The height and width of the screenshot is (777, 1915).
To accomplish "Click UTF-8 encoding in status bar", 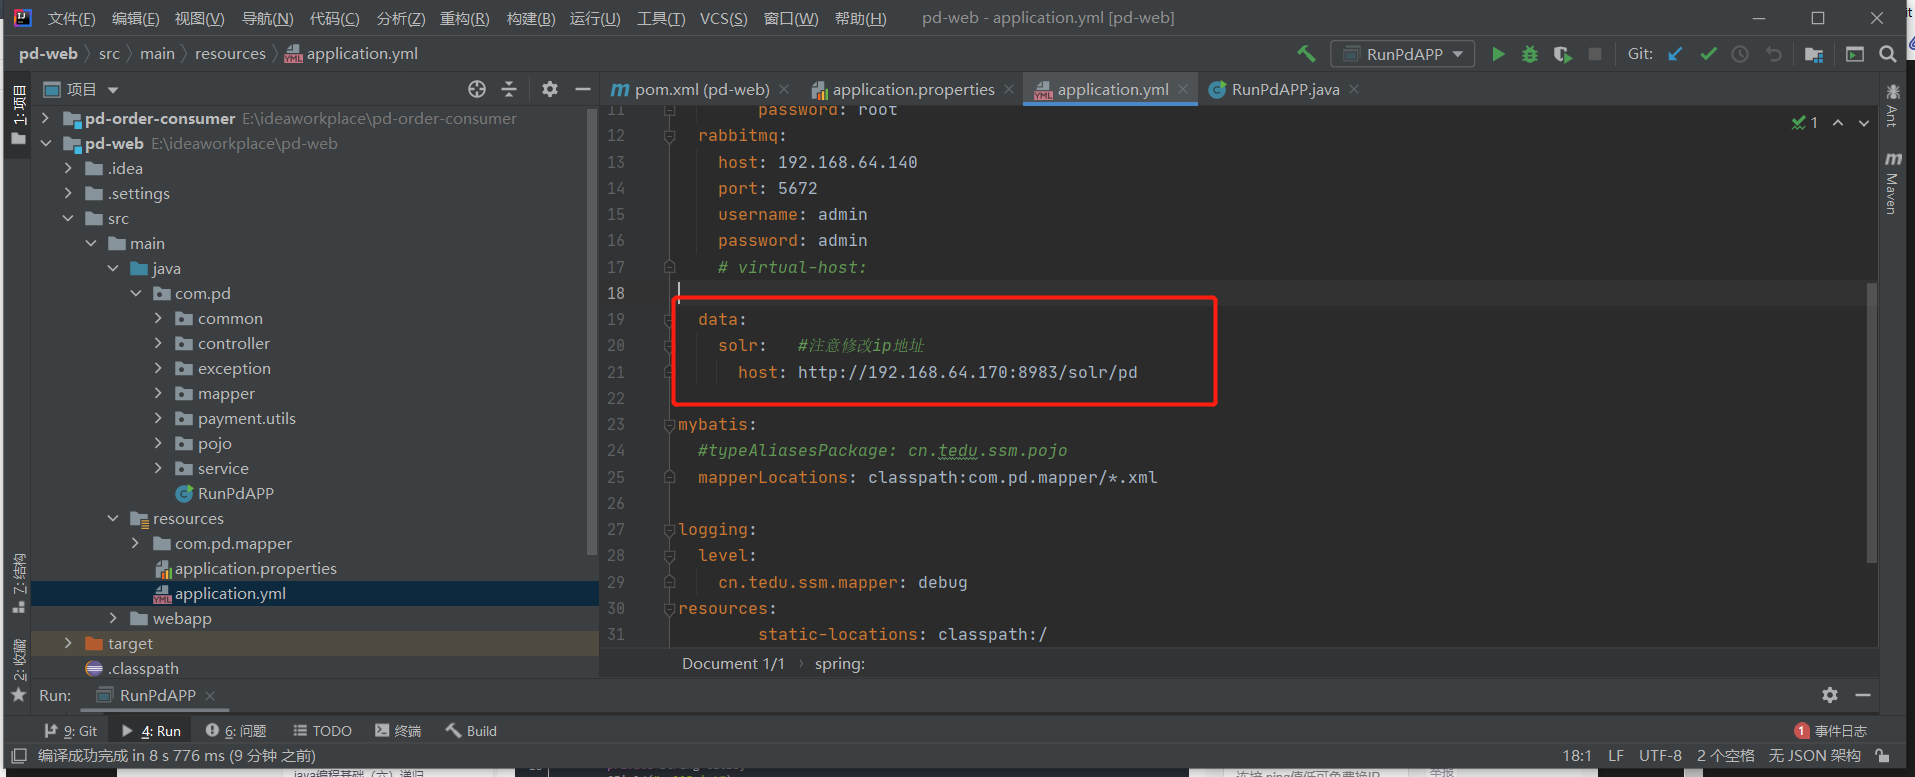I will click(x=1660, y=756).
